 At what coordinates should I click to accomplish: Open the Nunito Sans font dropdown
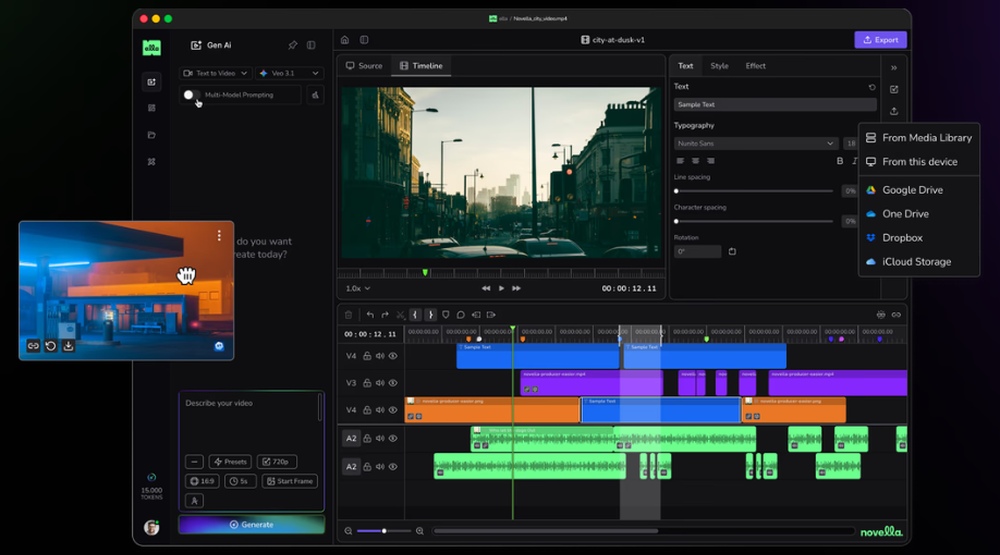pos(755,144)
